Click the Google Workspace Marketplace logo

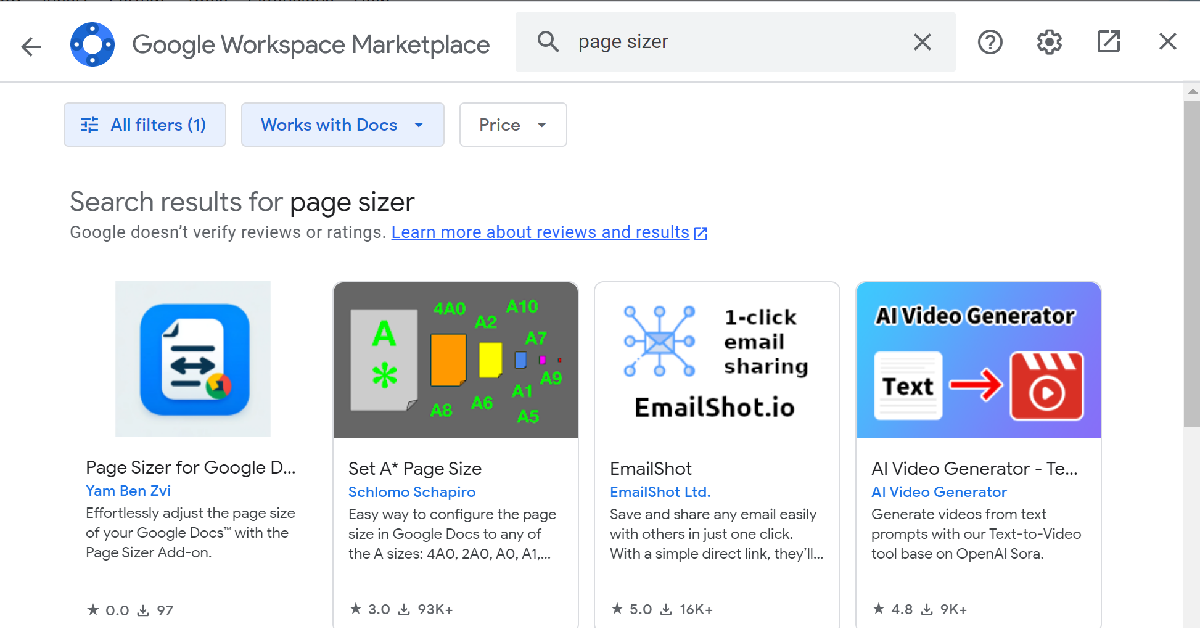(93, 43)
